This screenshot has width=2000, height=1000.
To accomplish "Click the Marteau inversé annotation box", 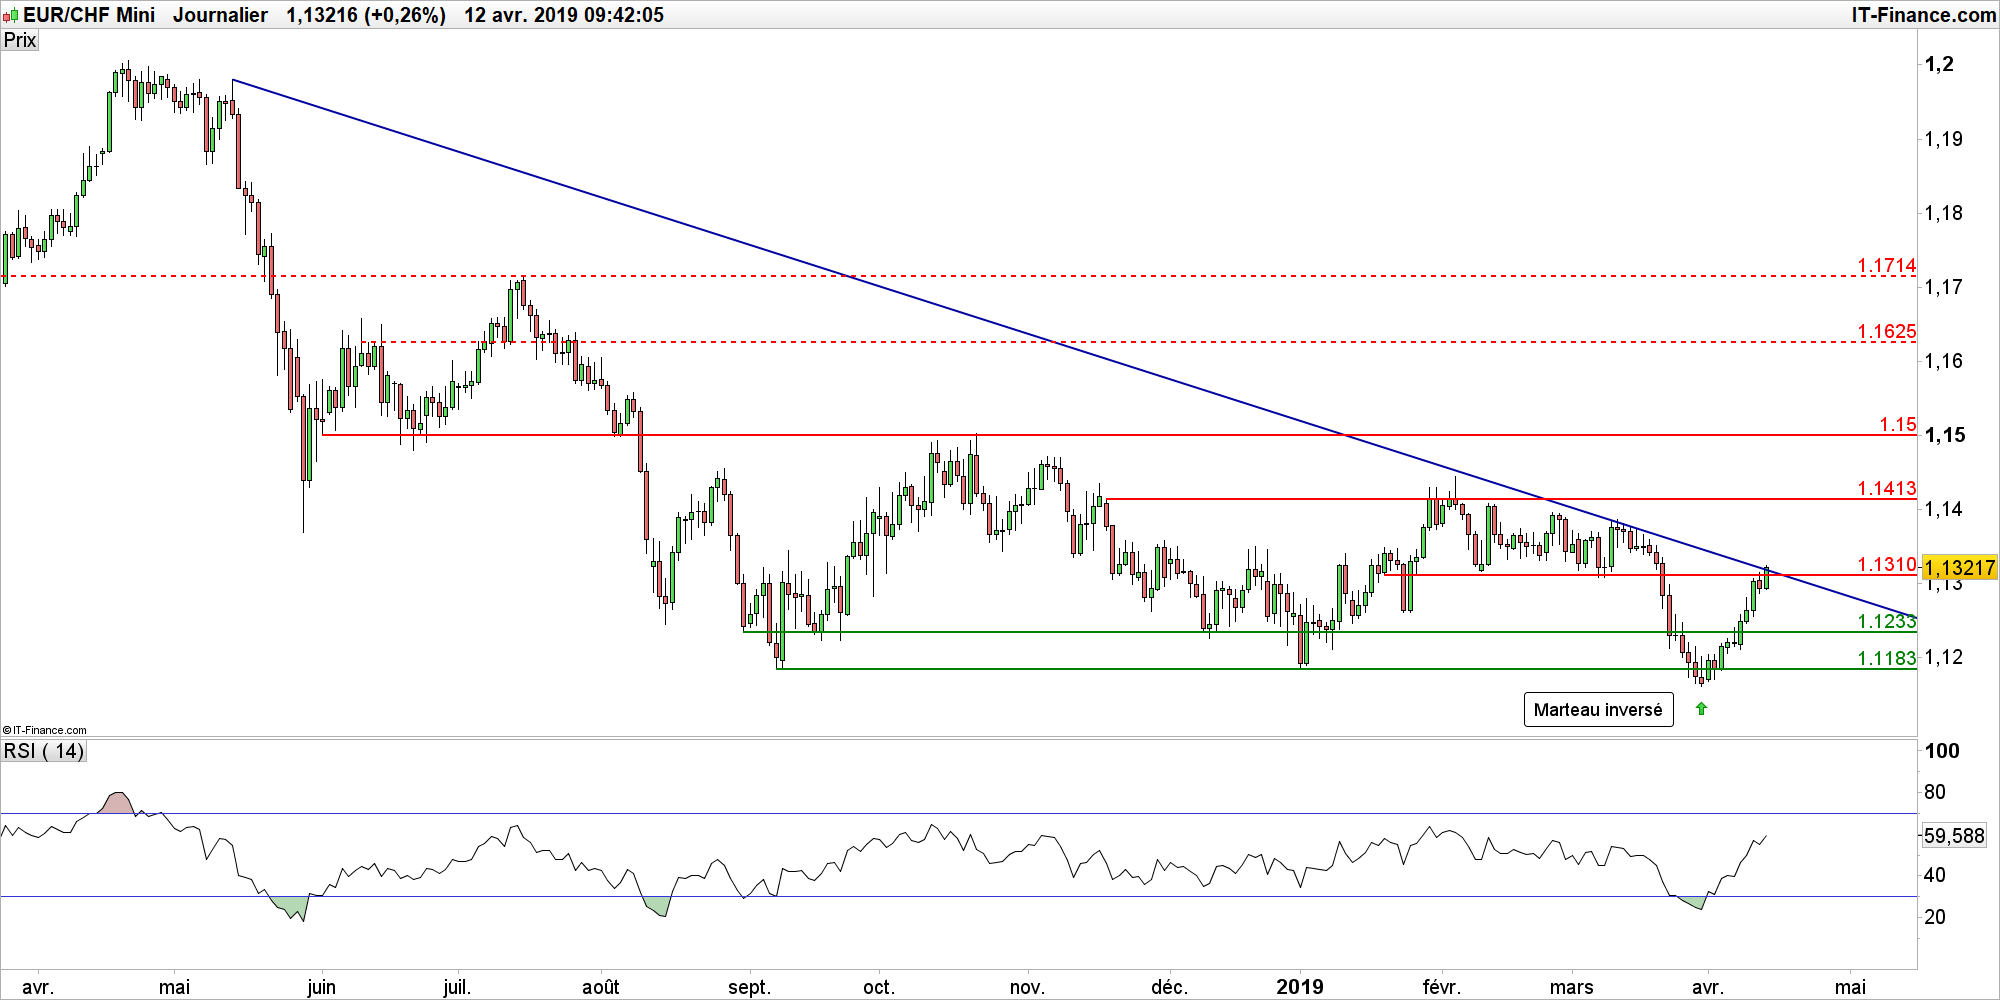I will click(x=1598, y=710).
